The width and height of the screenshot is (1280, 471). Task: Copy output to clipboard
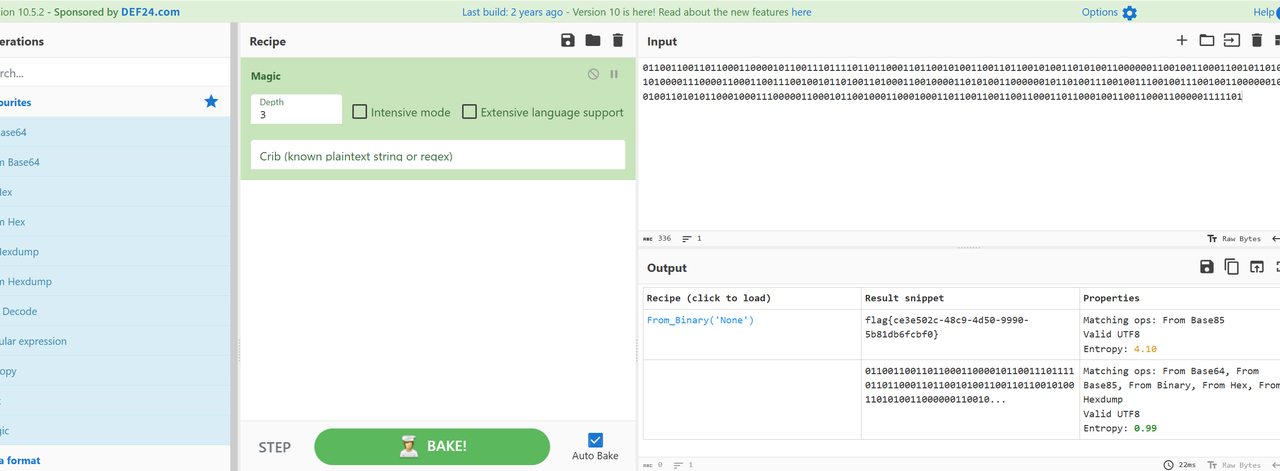coord(1231,267)
